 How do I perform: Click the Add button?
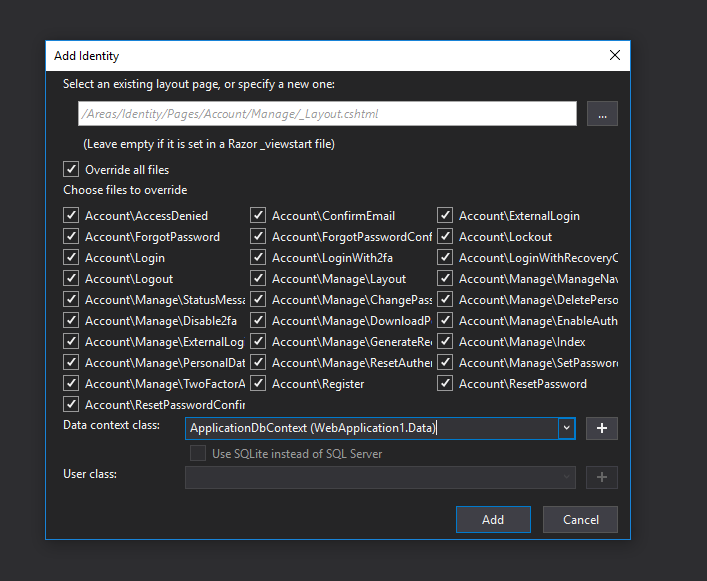pos(493,519)
